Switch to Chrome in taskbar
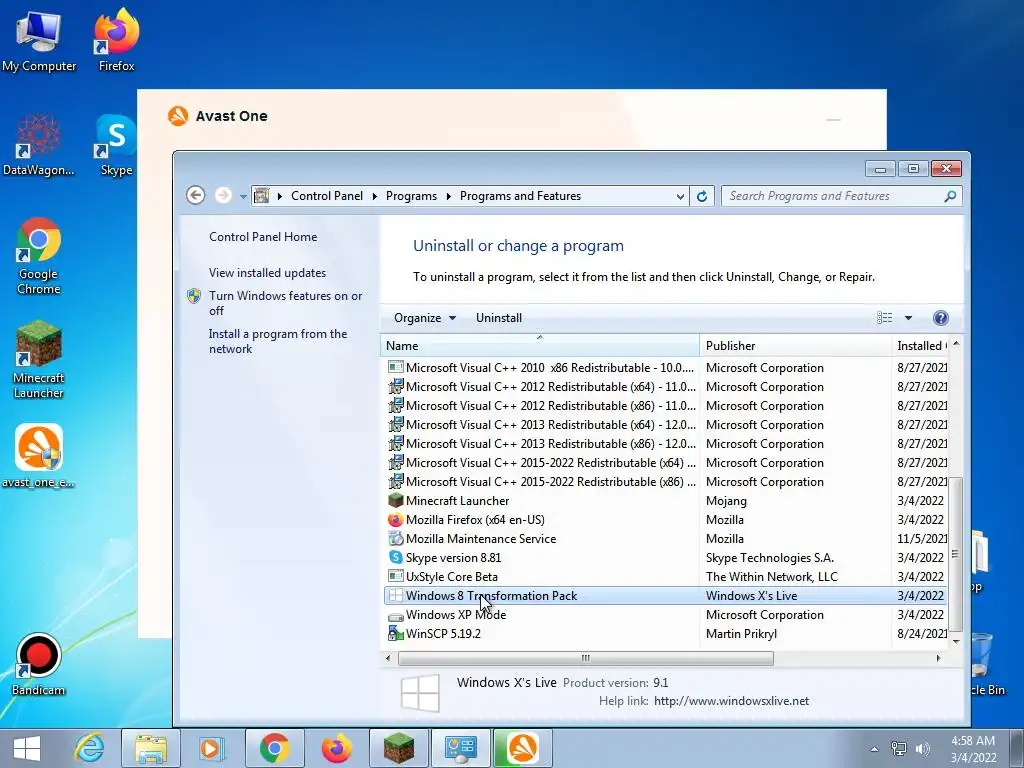Screen dimensions: 1024x768 (274, 748)
